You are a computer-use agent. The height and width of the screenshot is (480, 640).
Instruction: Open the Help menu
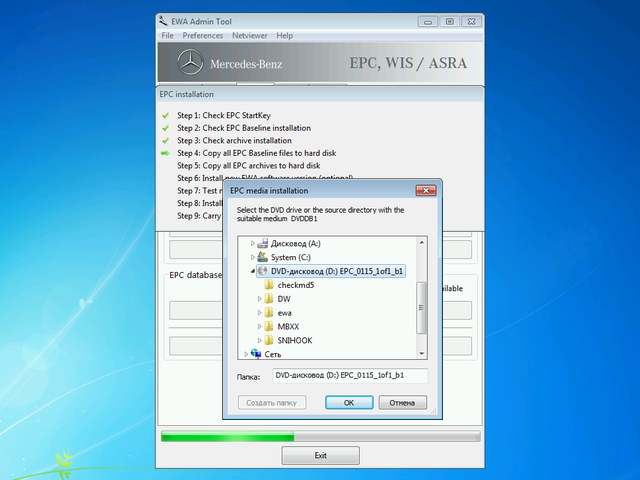(284, 36)
